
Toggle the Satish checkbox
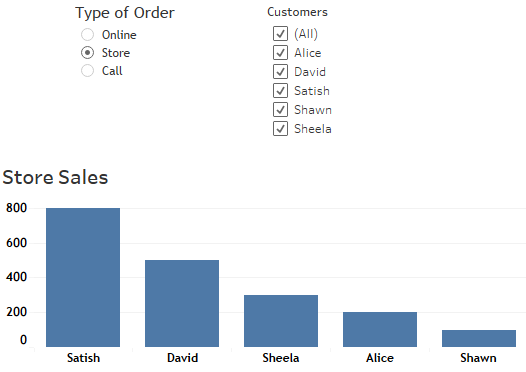(280, 91)
